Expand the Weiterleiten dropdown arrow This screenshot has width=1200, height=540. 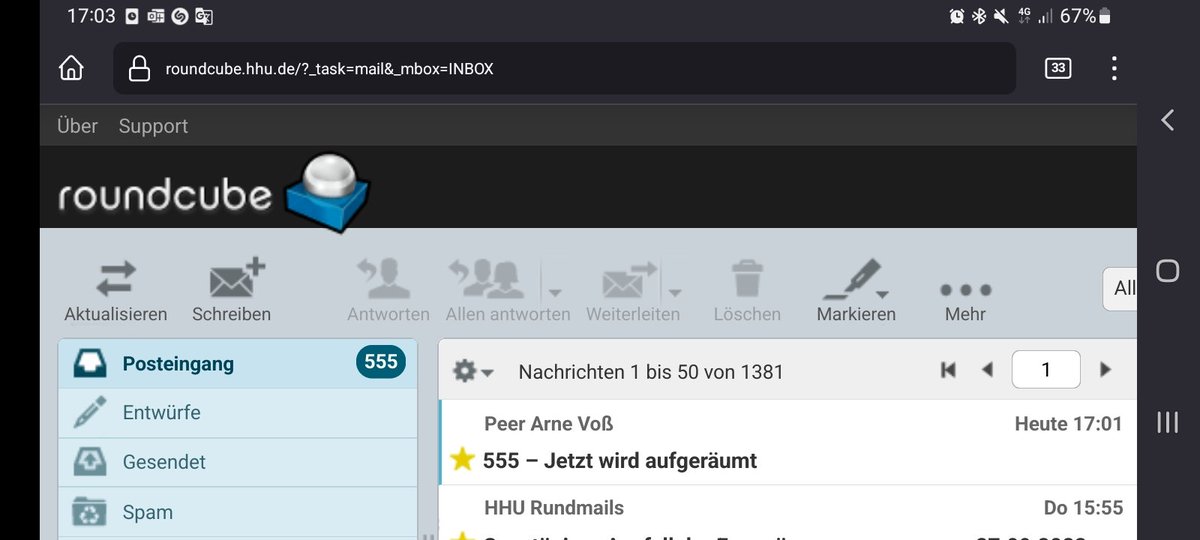point(676,292)
